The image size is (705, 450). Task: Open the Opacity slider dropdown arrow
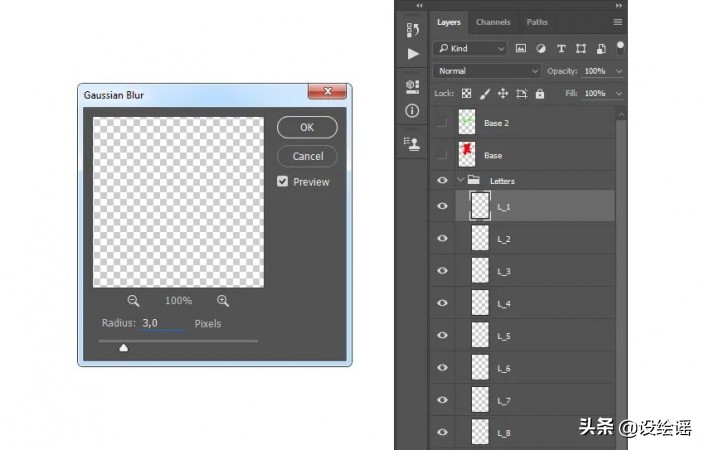coord(619,71)
